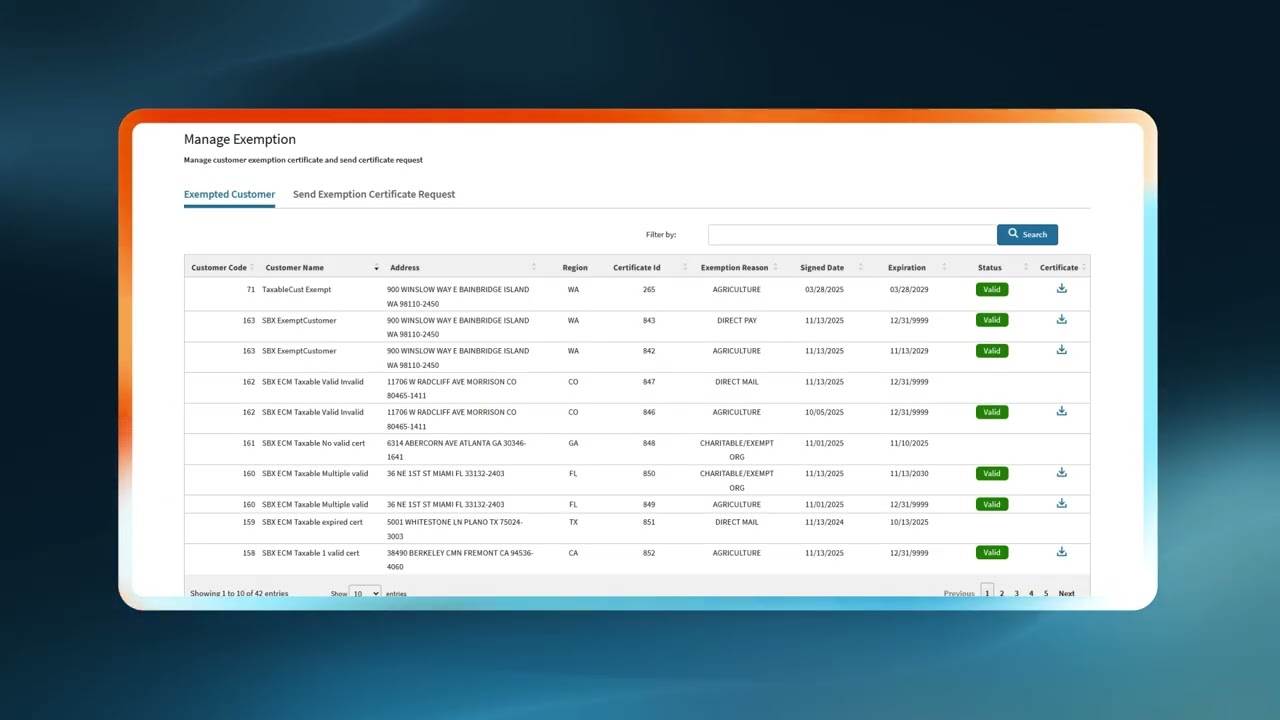1280x720 pixels.
Task: Open page 5 of results
Action: (x=1047, y=593)
